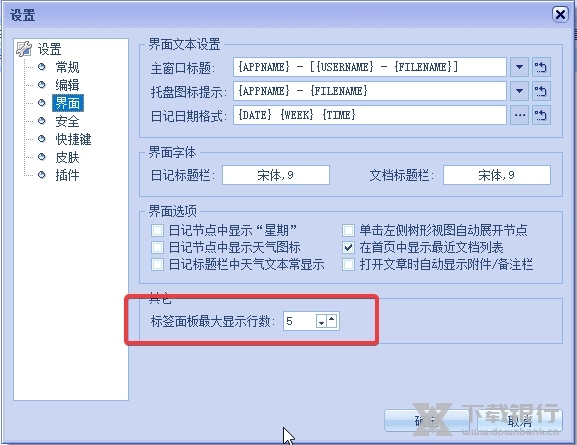Click the tag panel max display rows (标签面板最大显示行数) value field
Image resolution: width=577 pixels, height=445 pixels.
point(300,321)
